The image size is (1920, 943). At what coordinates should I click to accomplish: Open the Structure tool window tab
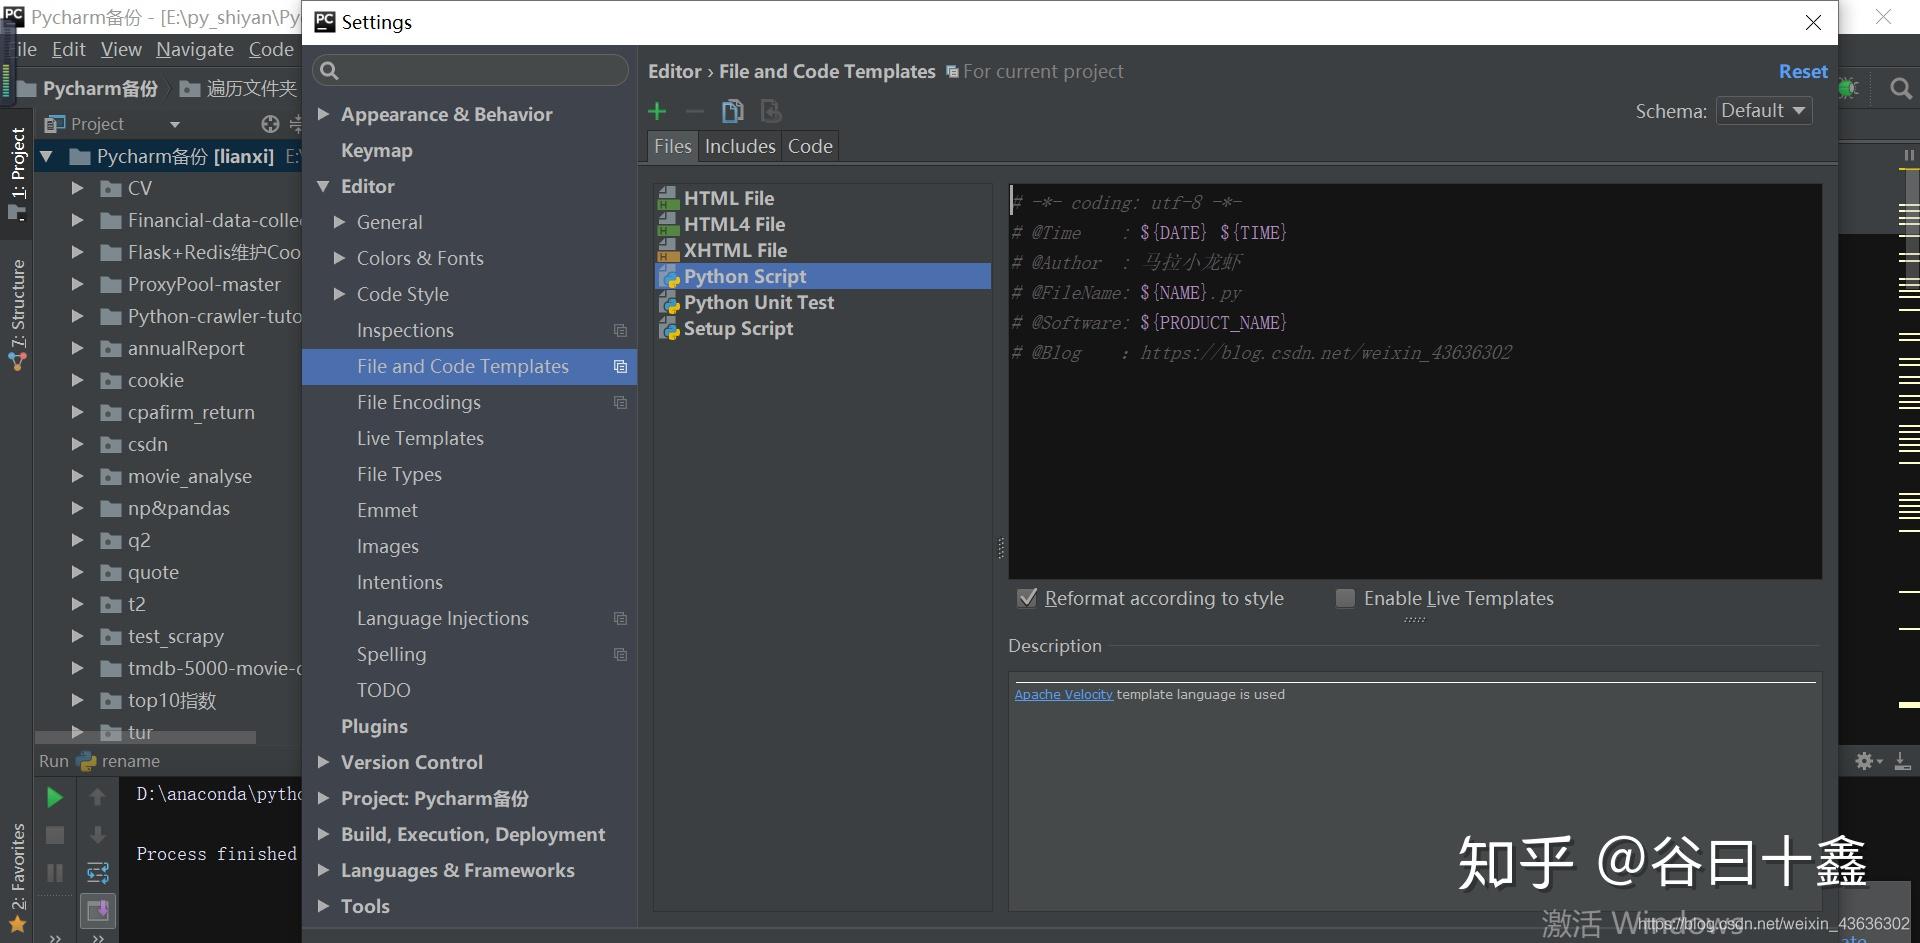tap(17, 314)
